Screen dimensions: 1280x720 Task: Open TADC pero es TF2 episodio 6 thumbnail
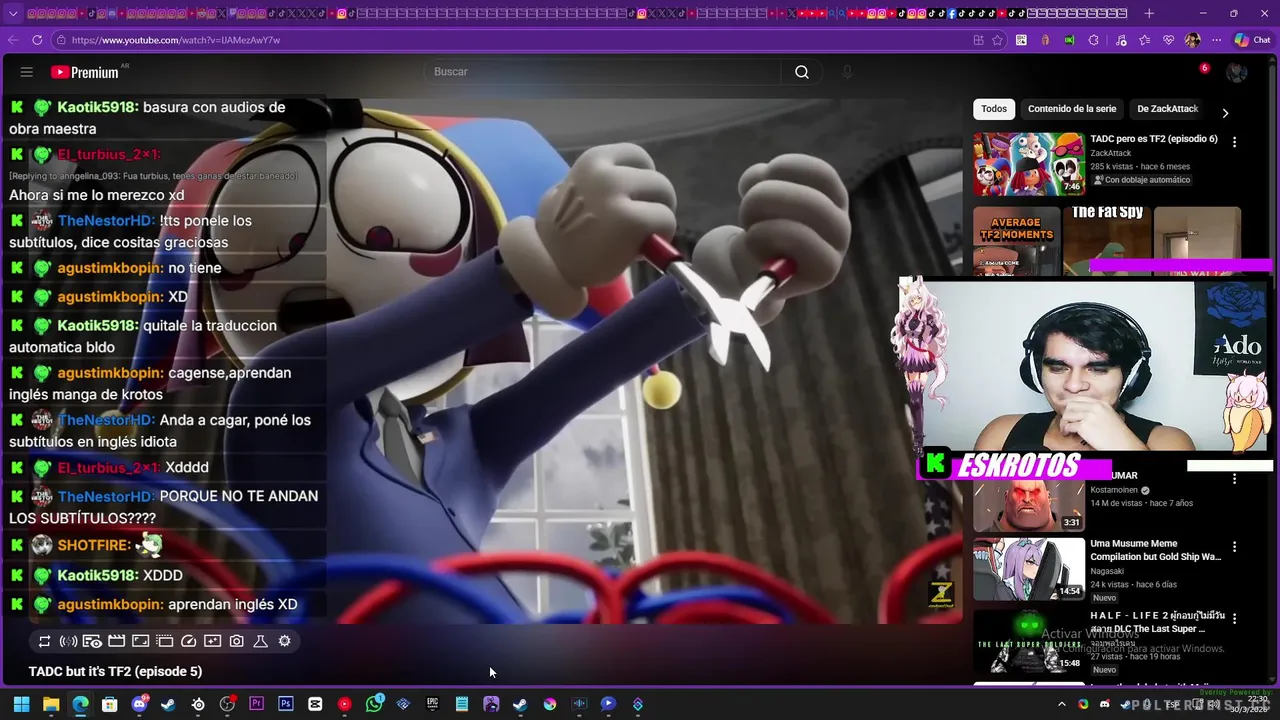(1029, 164)
